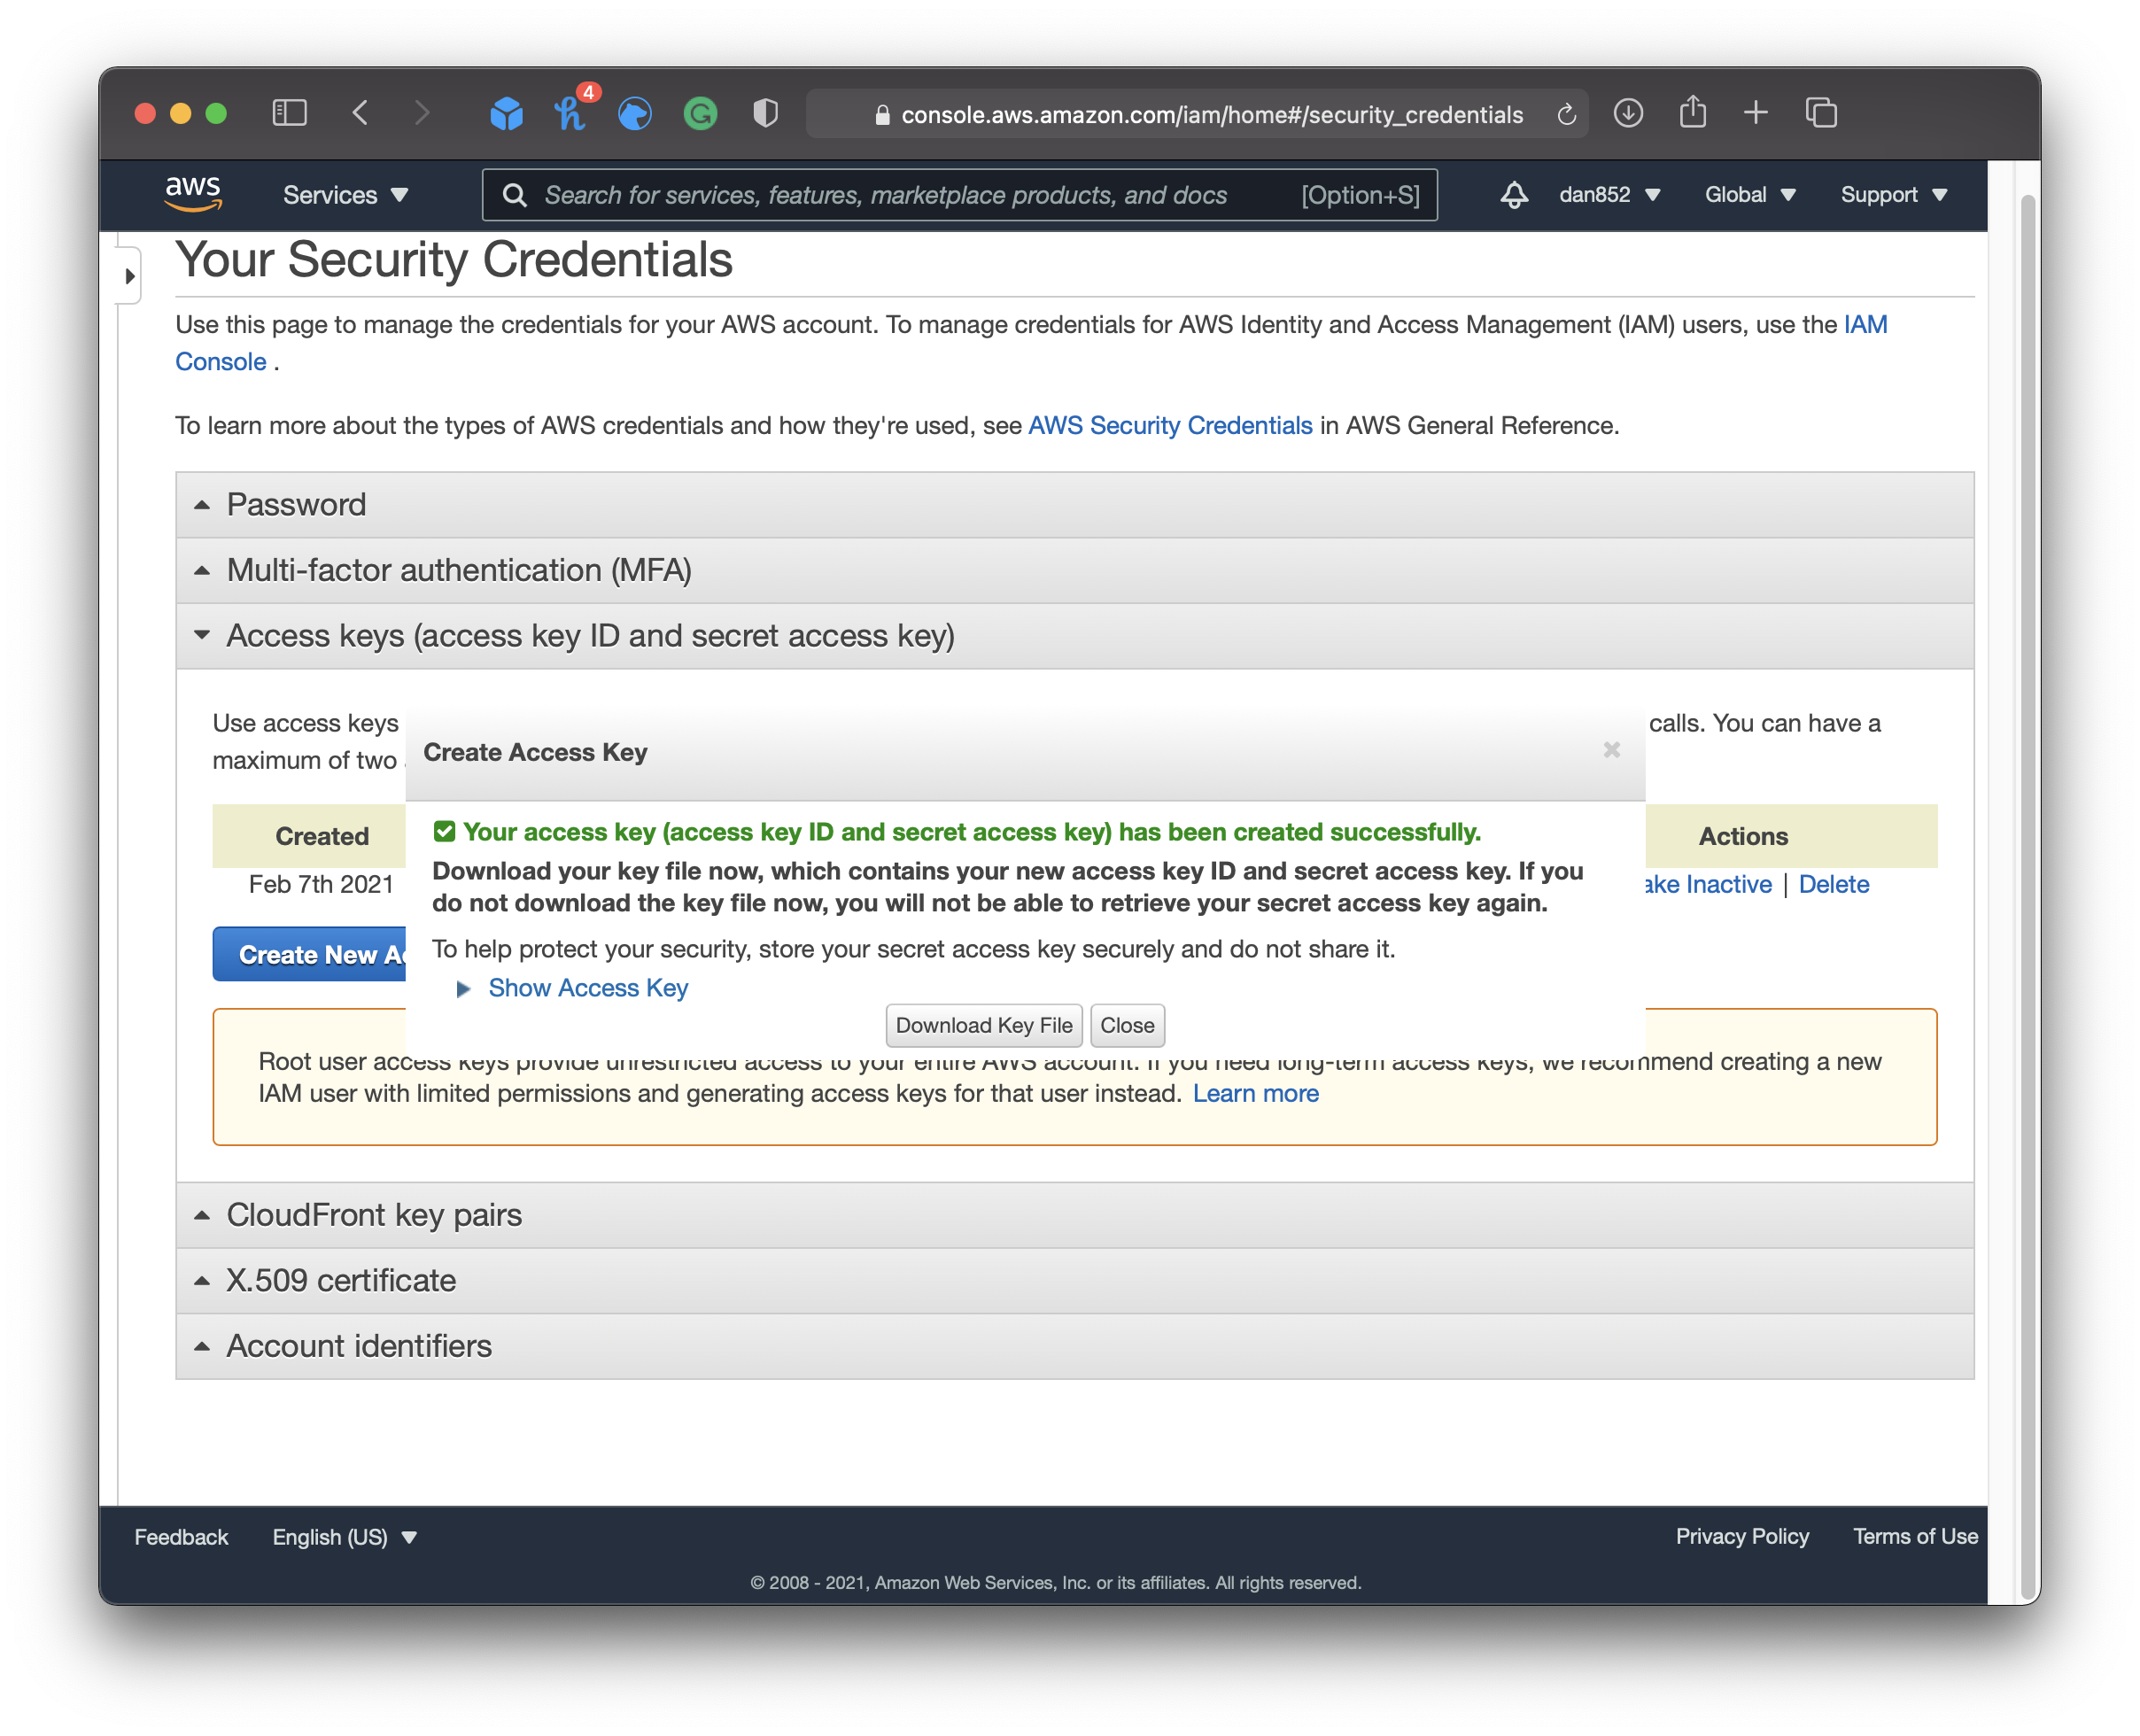Click the AWS logo home icon
This screenshot has width=2140, height=1736.
(190, 195)
